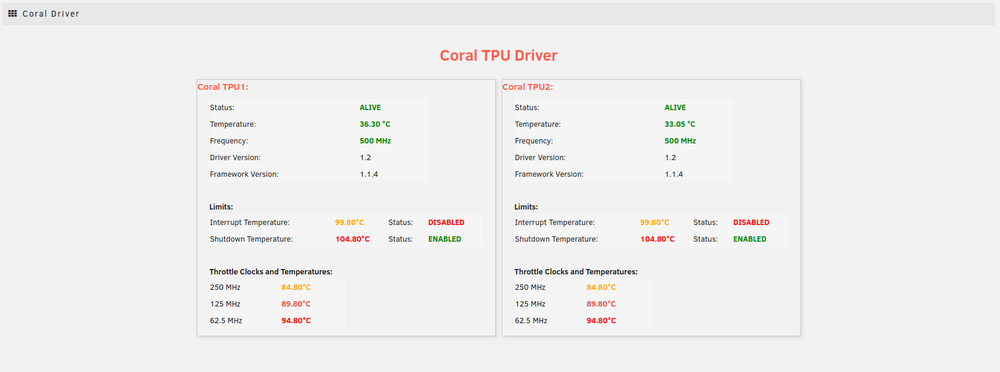This screenshot has width=1000, height=372.
Task: Click TPU1 throttle temperature 89.80°C
Action: tap(296, 304)
